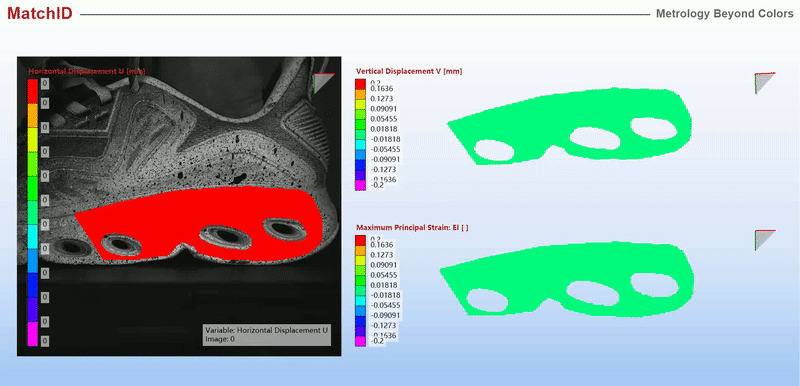Pick yellow swatch in Vertical Displacement legend
The image size is (800, 386).
click(x=361, y=105)
